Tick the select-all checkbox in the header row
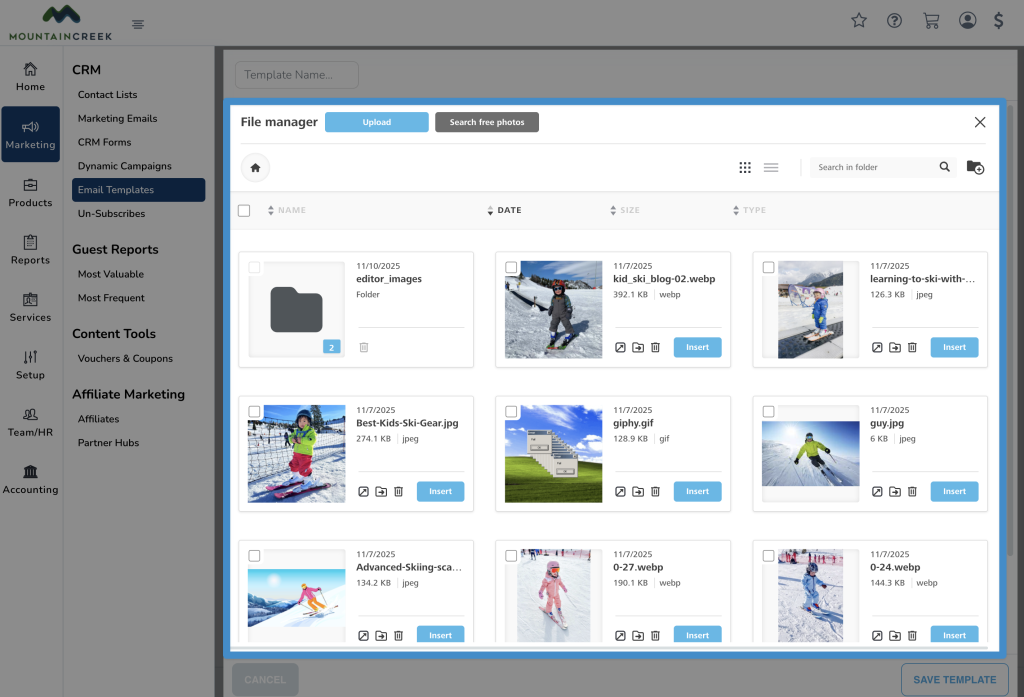Image resolution: width=1024 pixels, height=697 pixels. pos(244,210)
